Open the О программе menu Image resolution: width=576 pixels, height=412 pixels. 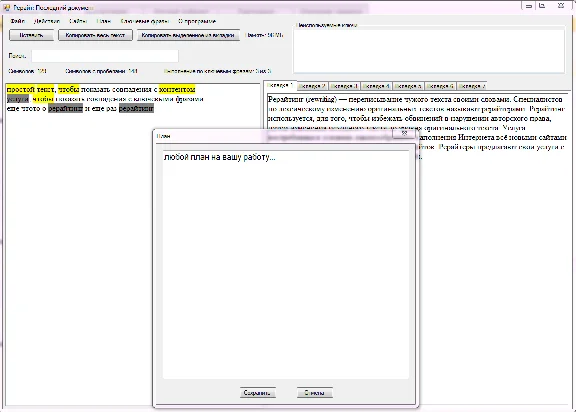197,21
